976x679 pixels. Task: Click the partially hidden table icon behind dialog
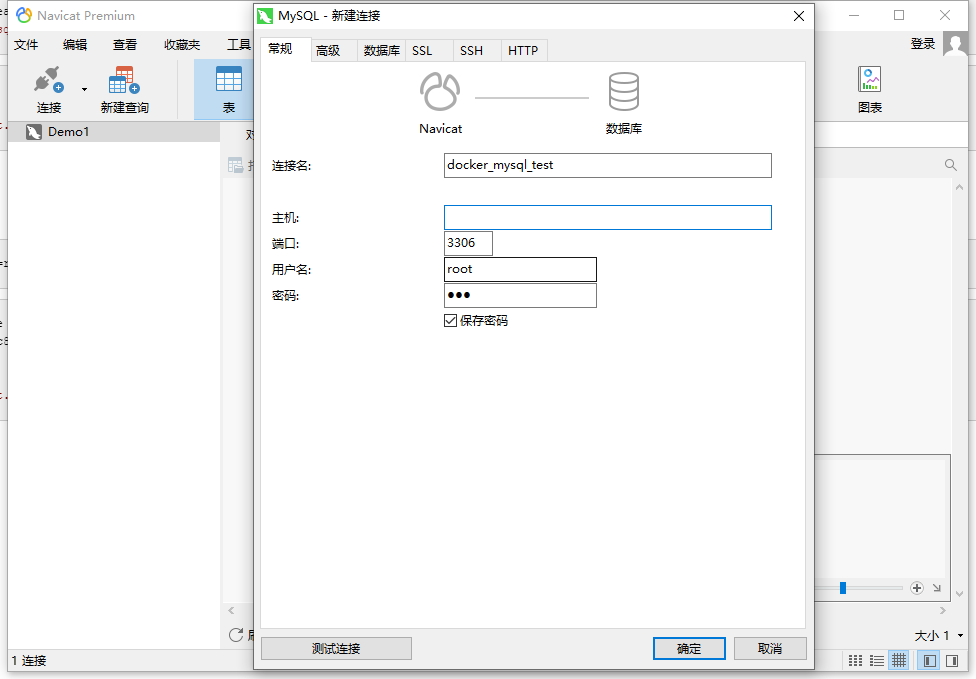coord(235,165)
